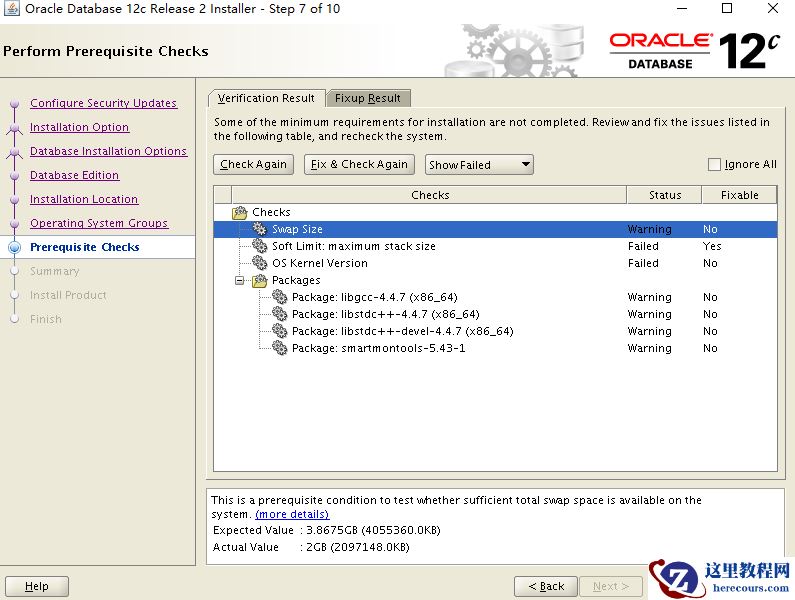This screenshot has width=795, height=600.
Task: Click the Installation Option step bullet
Action: point(15,127)
